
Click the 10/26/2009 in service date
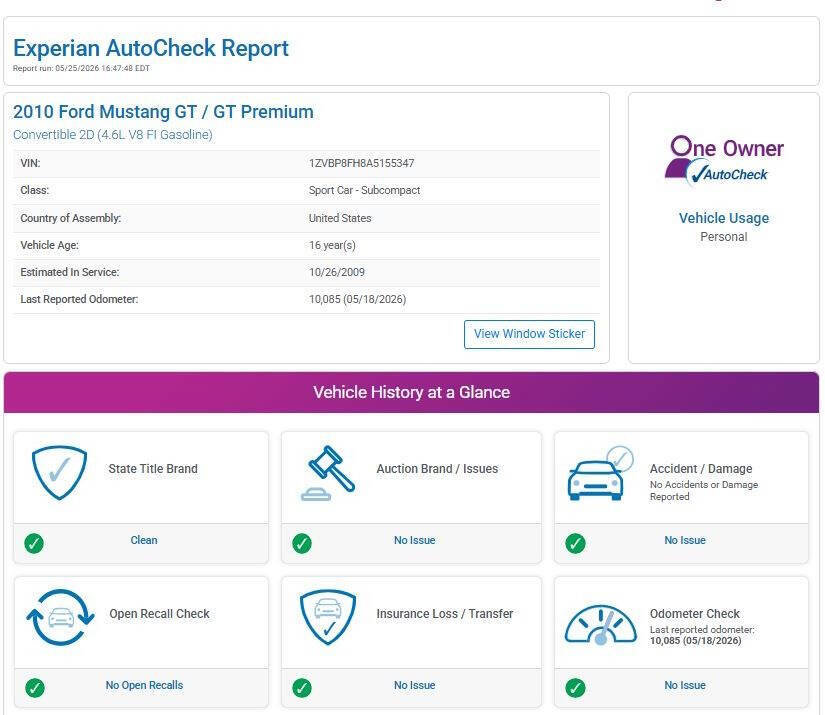click(337, 272)
